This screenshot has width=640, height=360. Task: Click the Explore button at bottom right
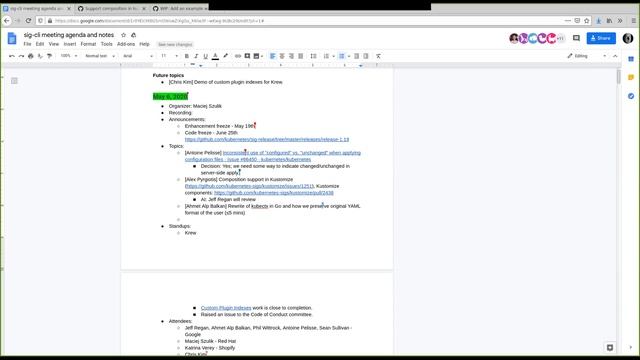tap(610, 347)
